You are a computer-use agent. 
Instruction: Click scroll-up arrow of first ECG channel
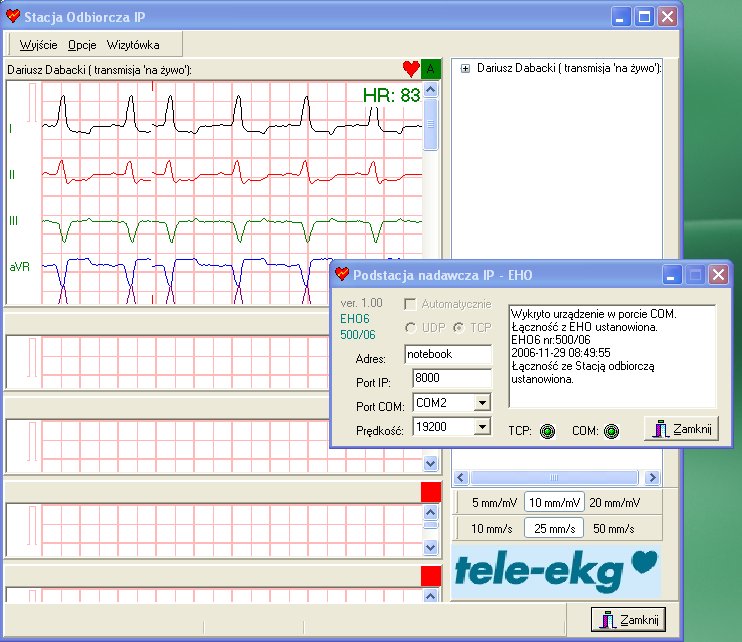pos(430,89)
